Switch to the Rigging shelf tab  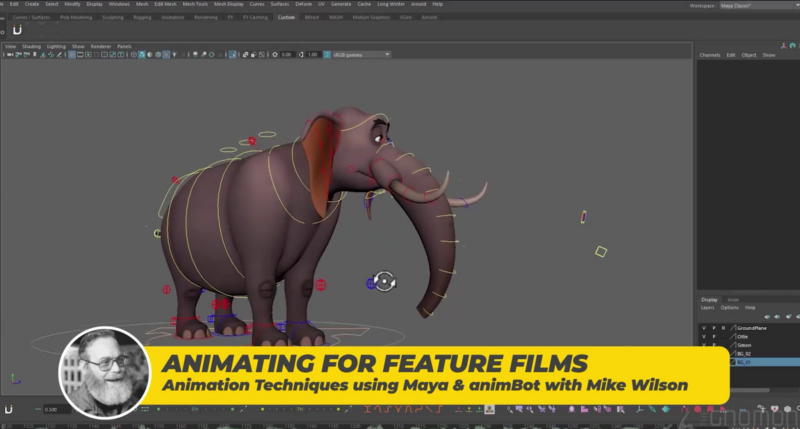(x=144, y=17)
